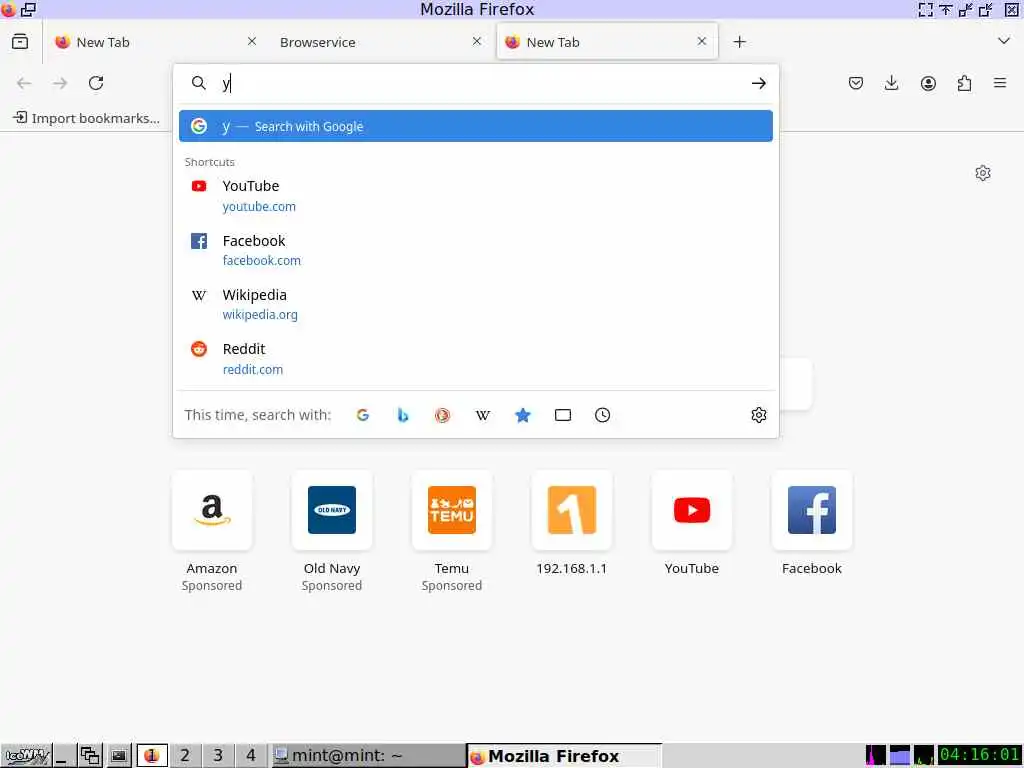The width and height of the screenshot is (1024, 768).
Task: Open the IceWM start menu button
Action: click(x=27, y=756)
